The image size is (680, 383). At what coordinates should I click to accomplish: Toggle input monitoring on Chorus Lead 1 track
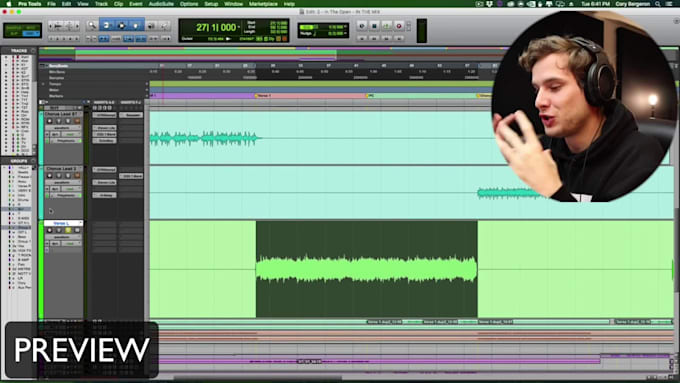coord(59,121)
